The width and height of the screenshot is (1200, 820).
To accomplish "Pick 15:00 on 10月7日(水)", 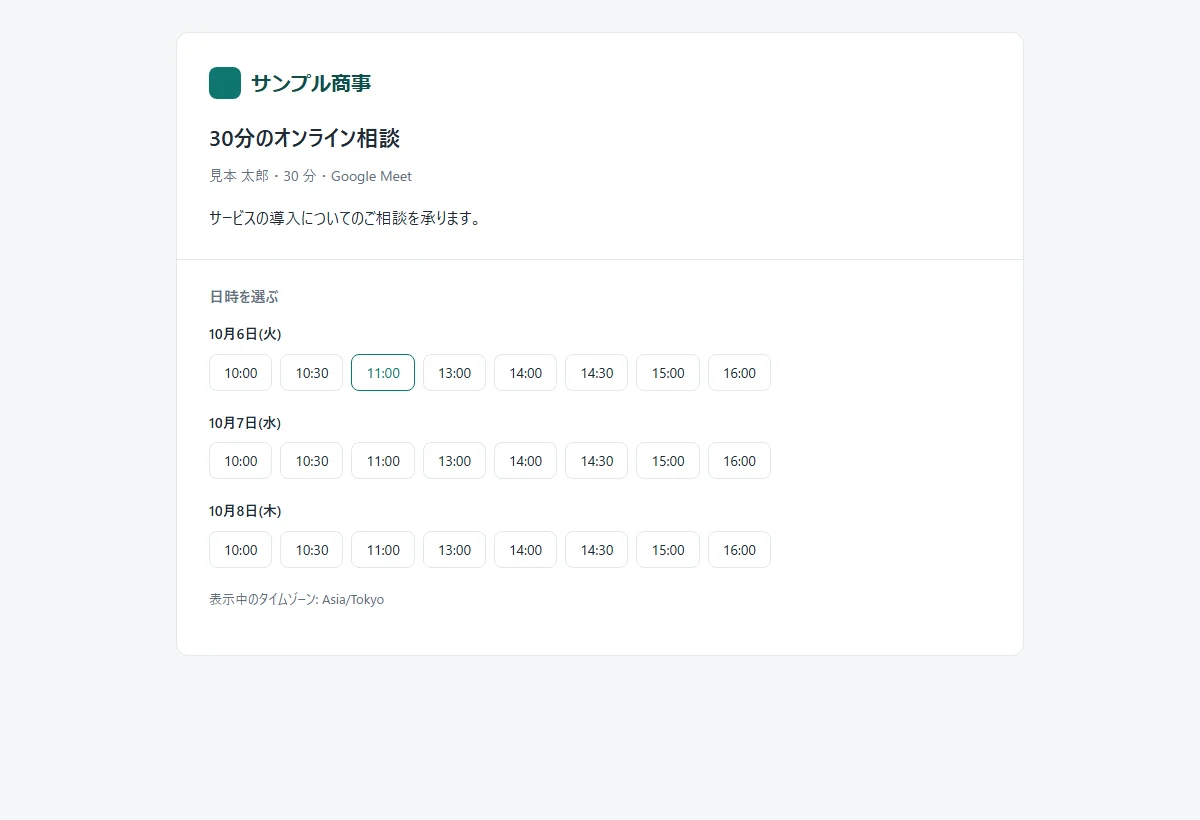I will [x=668, y=461].
